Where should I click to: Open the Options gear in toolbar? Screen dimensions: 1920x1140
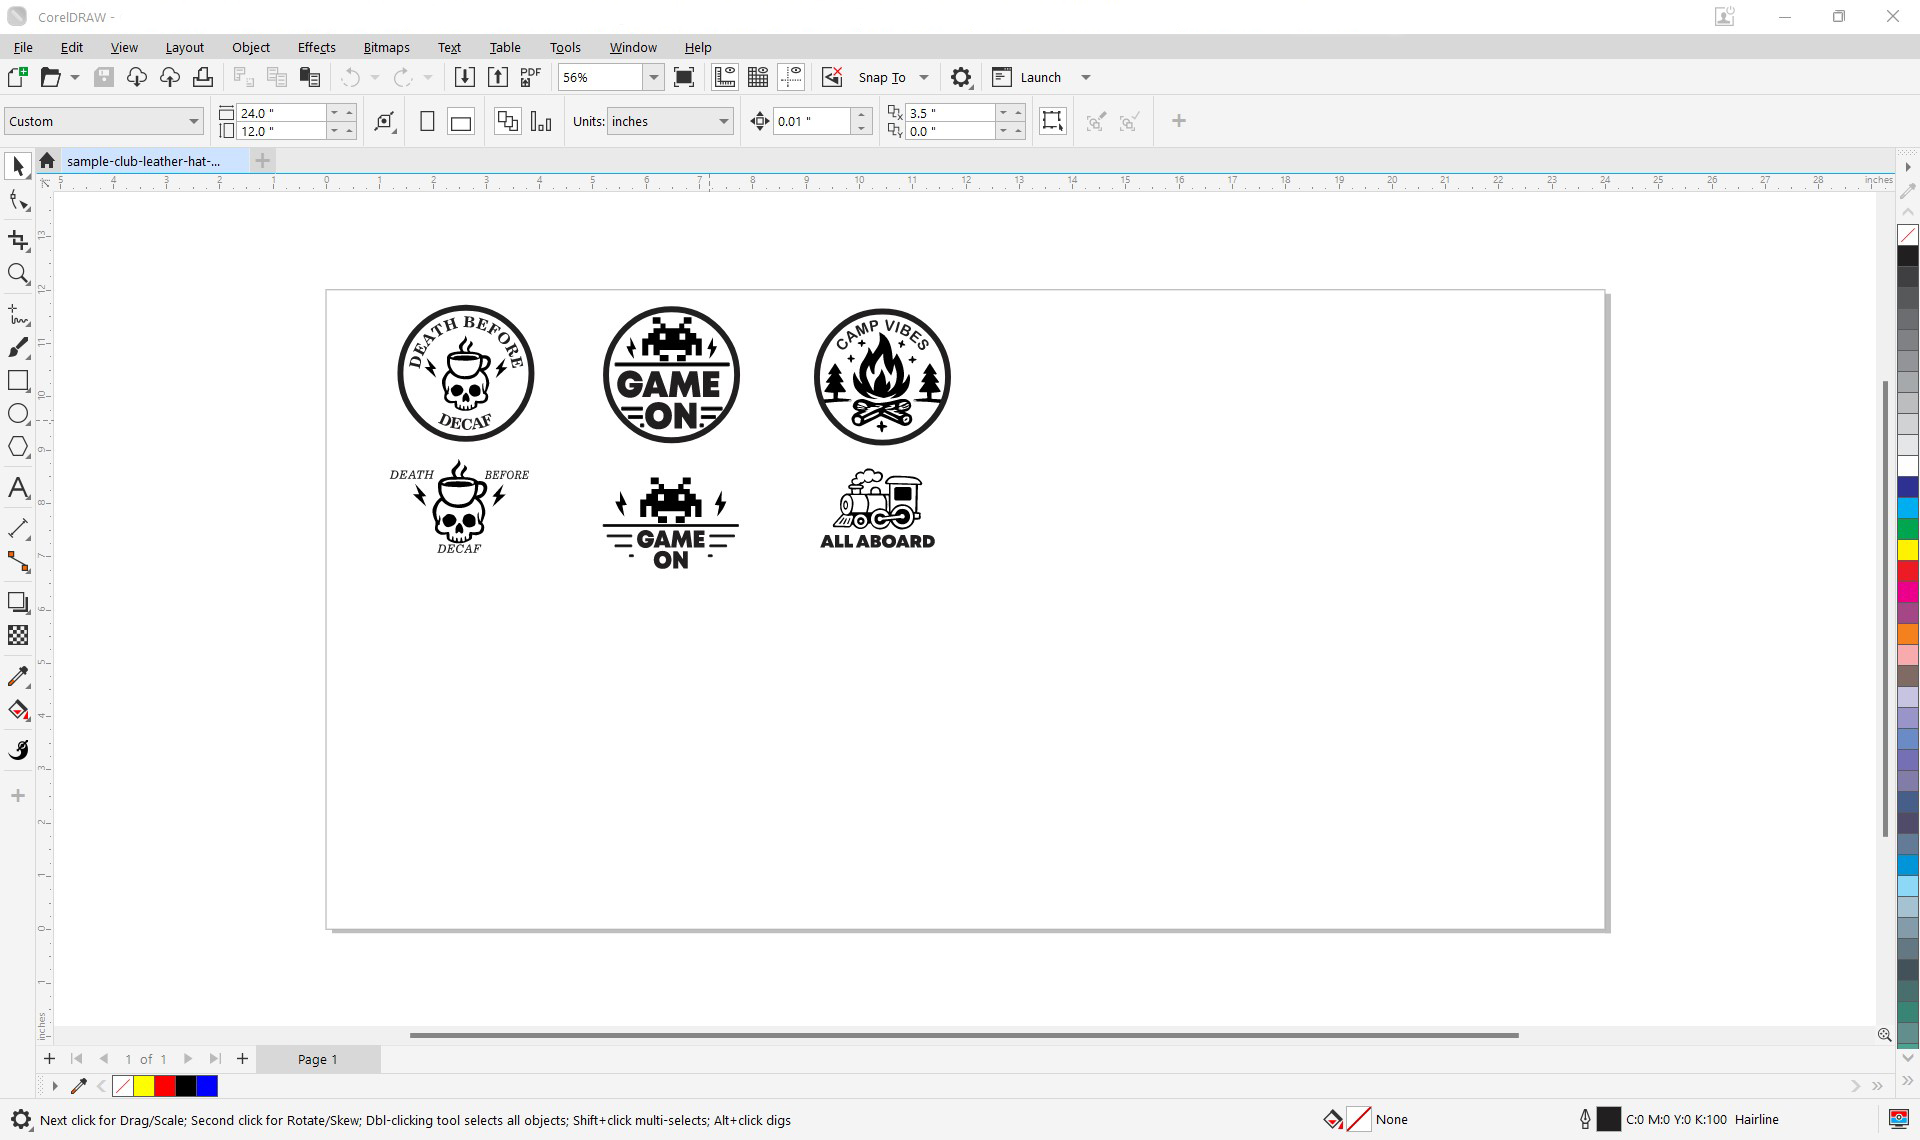tap(960, 77)
